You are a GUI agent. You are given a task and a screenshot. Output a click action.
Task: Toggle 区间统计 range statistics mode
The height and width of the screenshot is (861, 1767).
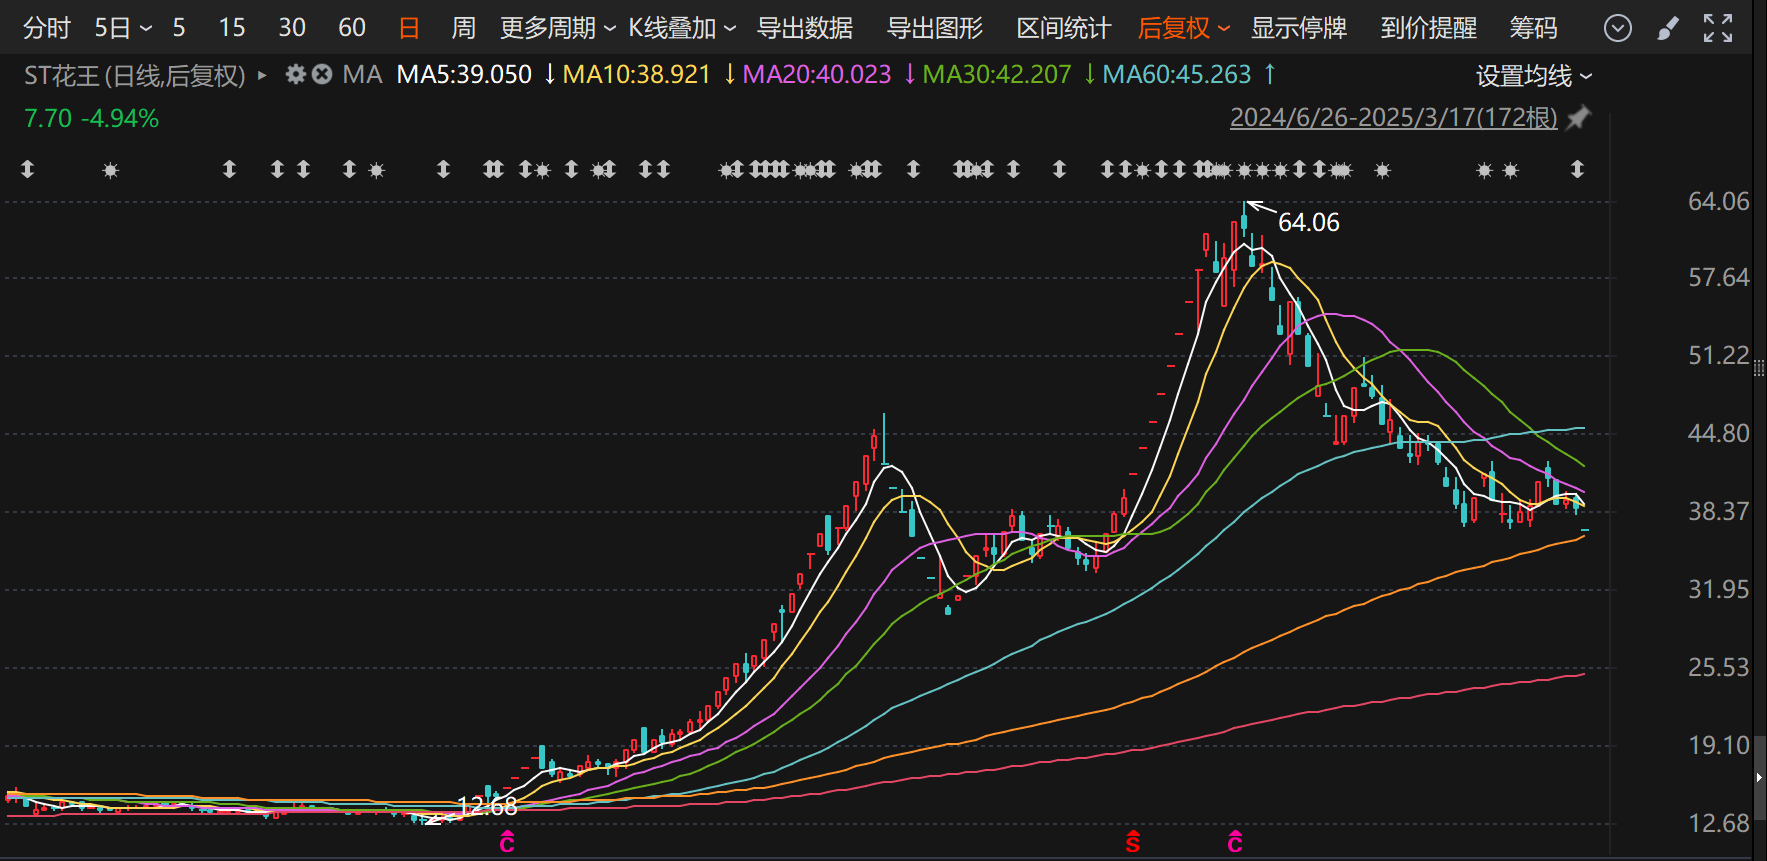pyautogui.click(x=1063, y=29)
